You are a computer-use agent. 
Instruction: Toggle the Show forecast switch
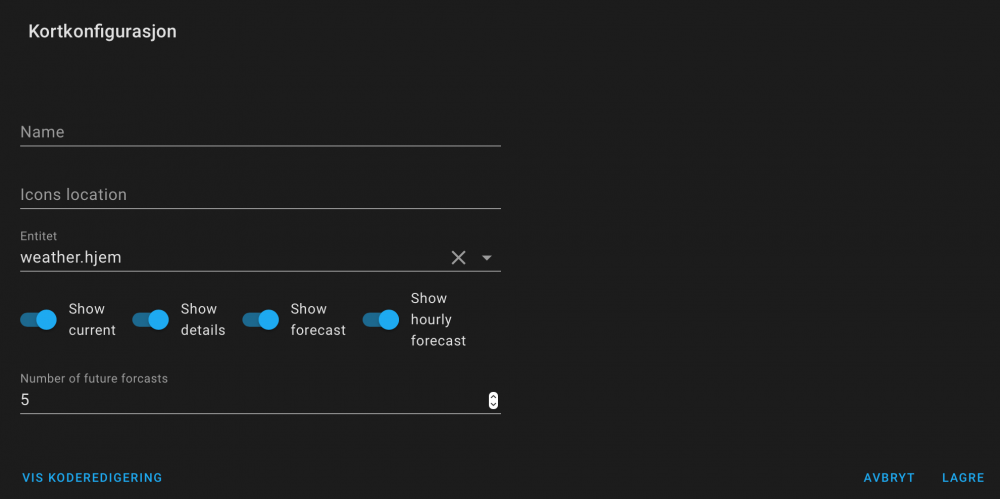point(261,320)
